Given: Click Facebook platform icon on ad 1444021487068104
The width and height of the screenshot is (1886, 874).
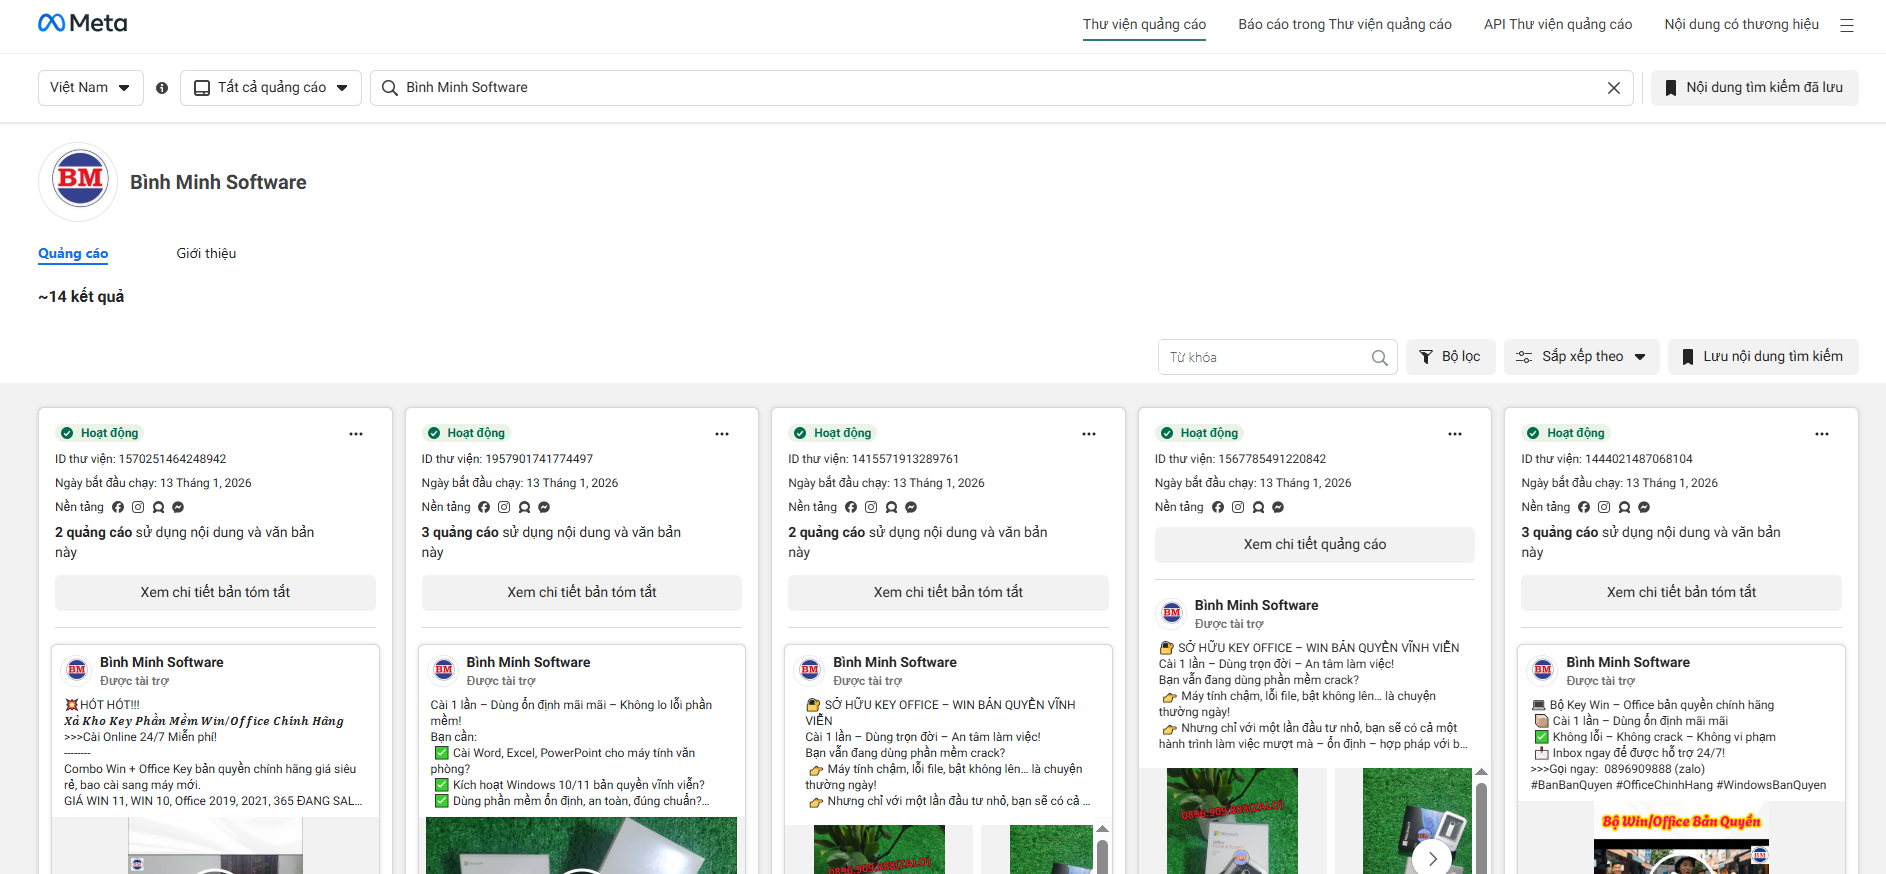Looking at the screenshot, I should click(1584, 507).
